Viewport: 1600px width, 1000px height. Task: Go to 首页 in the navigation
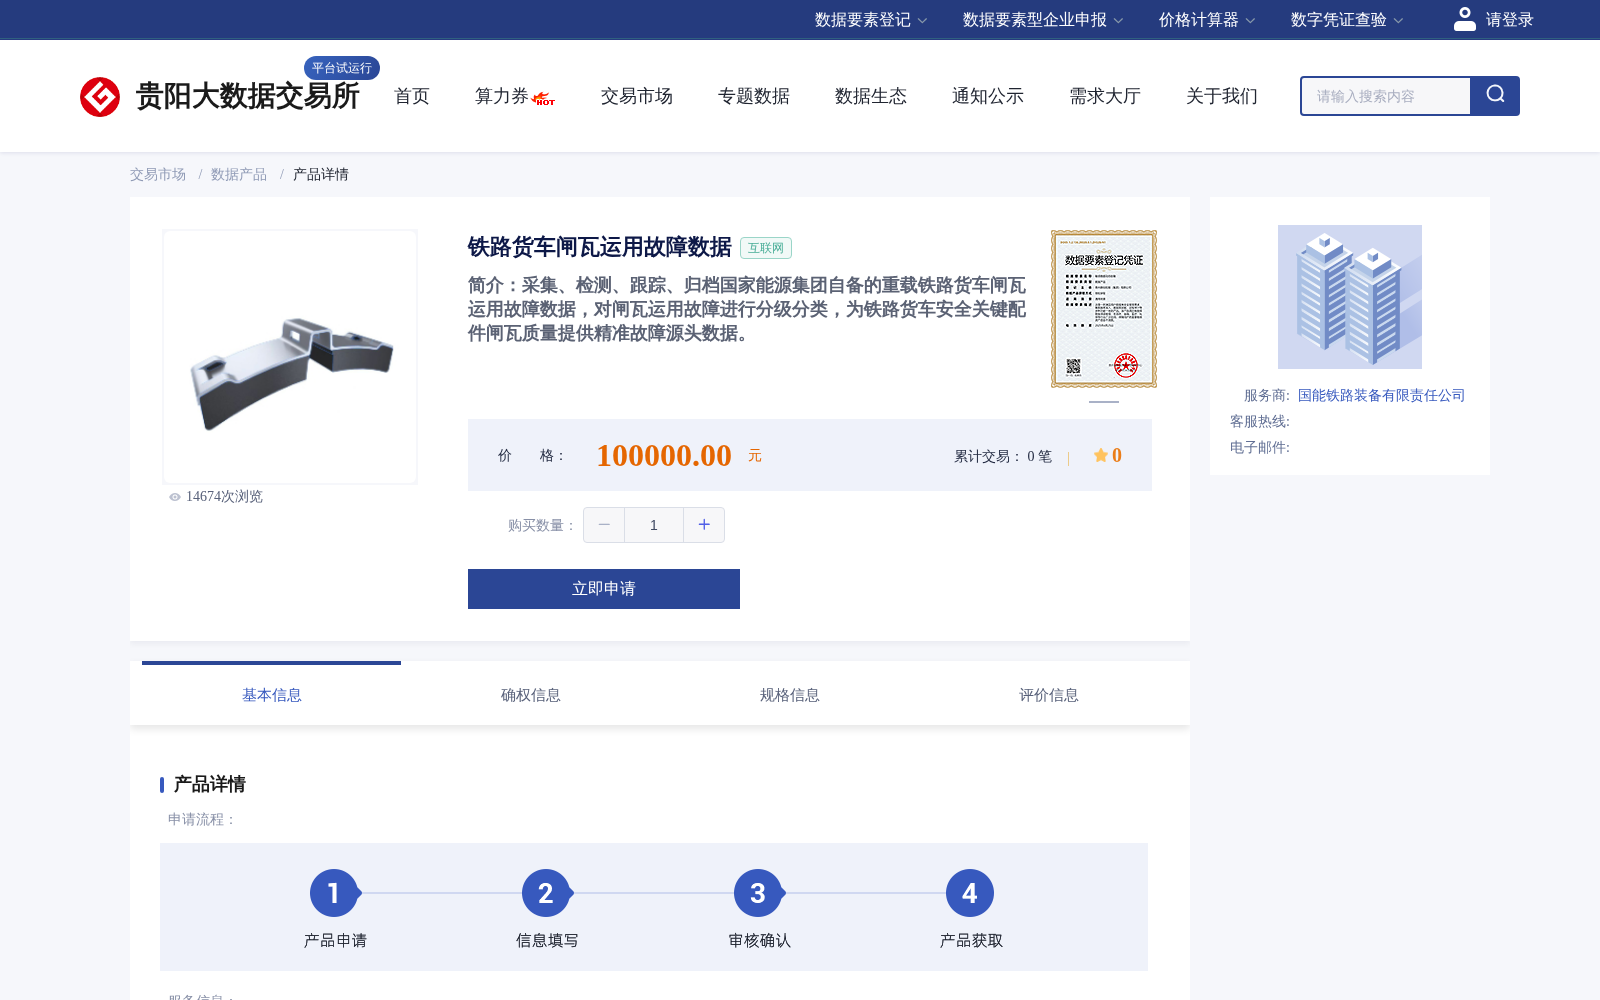click(x=412, y=96)
